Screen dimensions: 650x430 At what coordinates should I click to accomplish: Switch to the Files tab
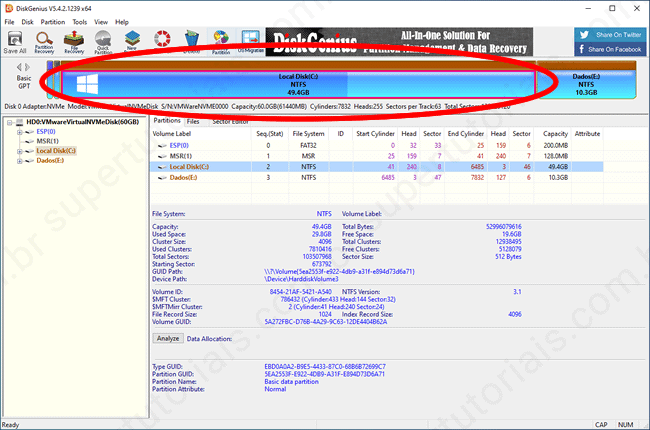[193, 121]
